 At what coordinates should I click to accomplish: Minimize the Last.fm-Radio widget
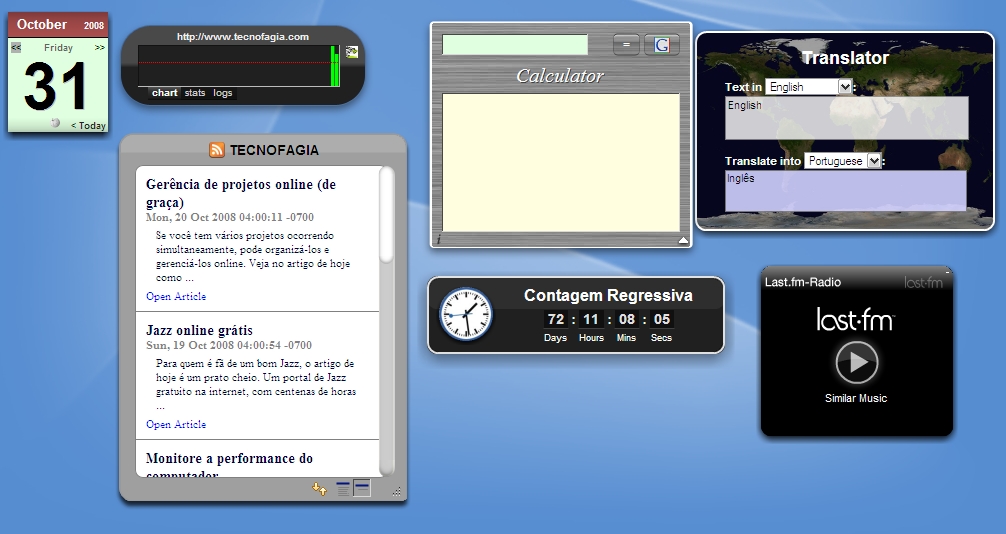tap(947, 272)
